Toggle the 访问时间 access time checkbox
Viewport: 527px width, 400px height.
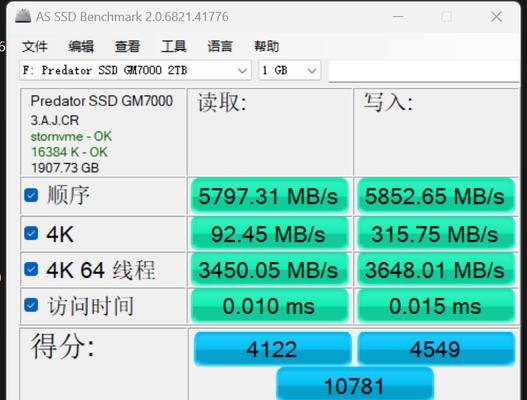[31, 305]
